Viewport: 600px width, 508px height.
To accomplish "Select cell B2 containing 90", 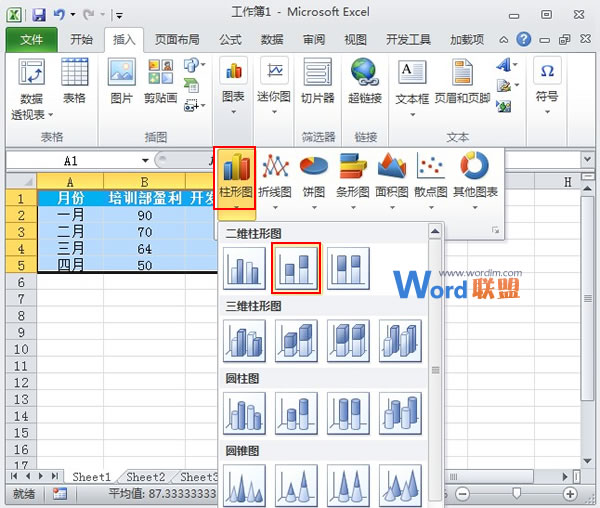I will (144, 215).
